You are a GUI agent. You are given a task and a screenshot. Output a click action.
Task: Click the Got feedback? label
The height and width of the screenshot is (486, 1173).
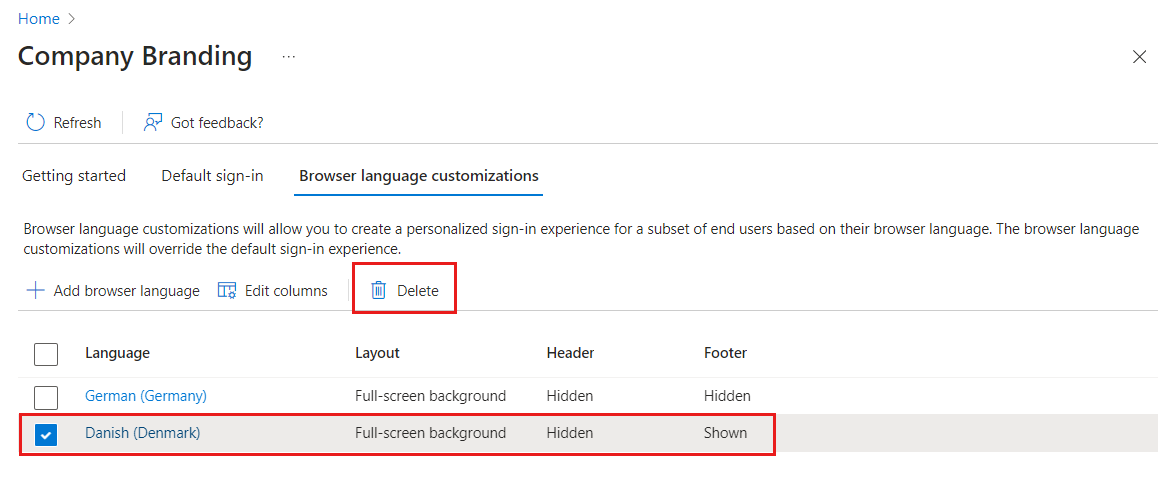coord(217,123)
